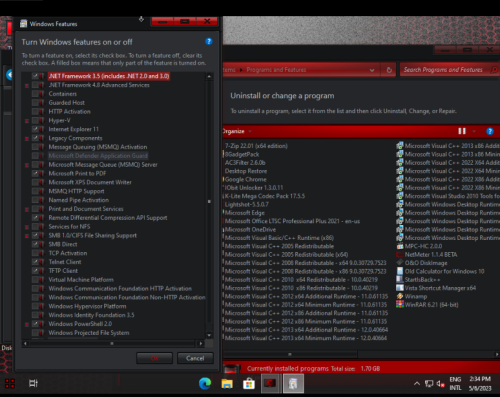Screen dimensions: 500x397
Task: Enable Virtual Machine Platform checkbox
Action: [x=35, y=280]
